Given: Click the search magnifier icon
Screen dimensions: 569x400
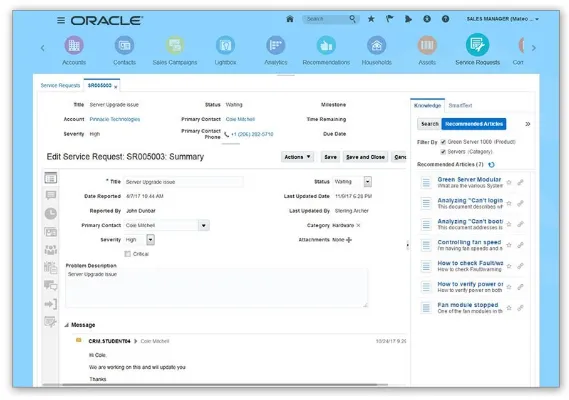Looking at the screenshot, I should click(x=352, y=19).
